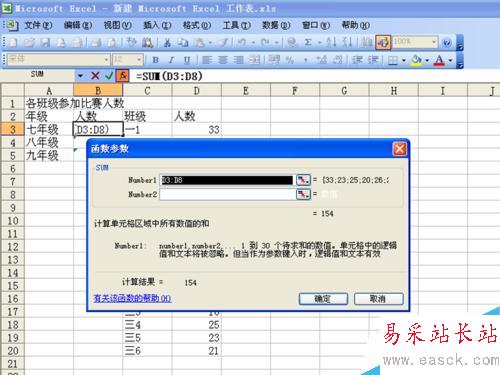Click Merge and Center icon
Image resolution: width=500 pixels, height=375 pixels.
click(255, 60)
